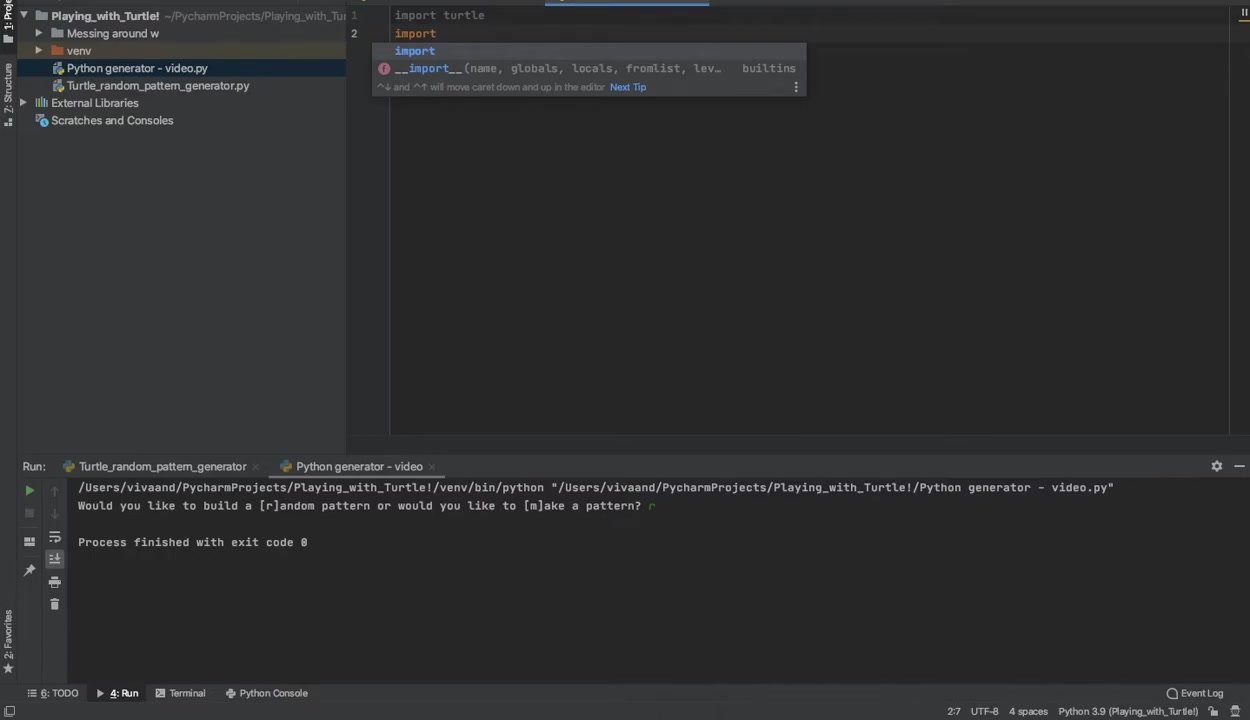This screenshot has height=720, width=1250.
Task: Expand External Libraries node
Action: pyautogui.click(x=24, y=103)
